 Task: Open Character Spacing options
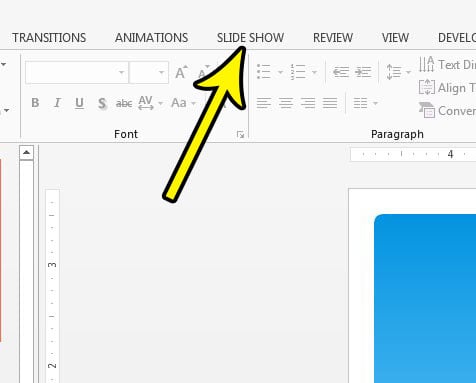click(146, 103)
